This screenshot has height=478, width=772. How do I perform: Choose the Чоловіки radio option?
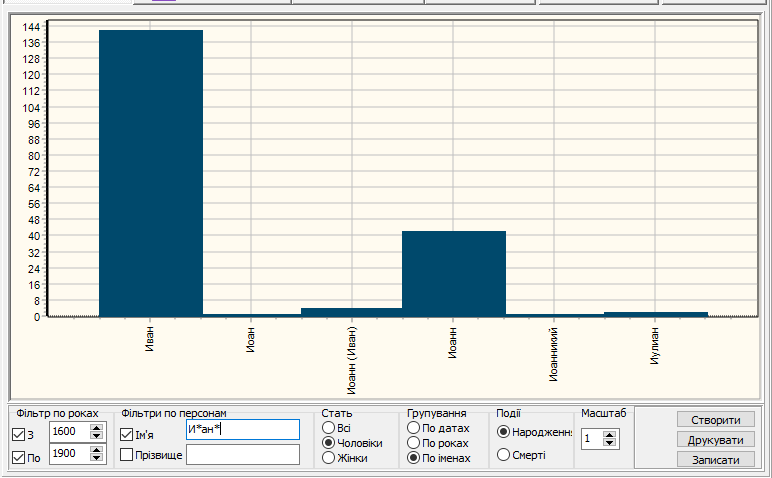coord(328,443)
